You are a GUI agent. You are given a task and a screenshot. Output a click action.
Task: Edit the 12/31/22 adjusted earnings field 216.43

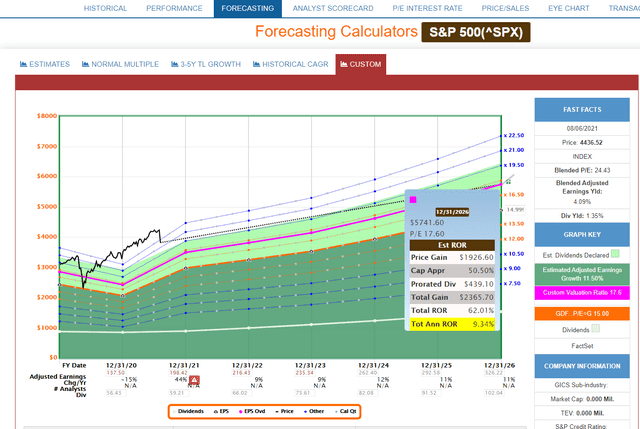pyautogui.click(x=242, y=373)
